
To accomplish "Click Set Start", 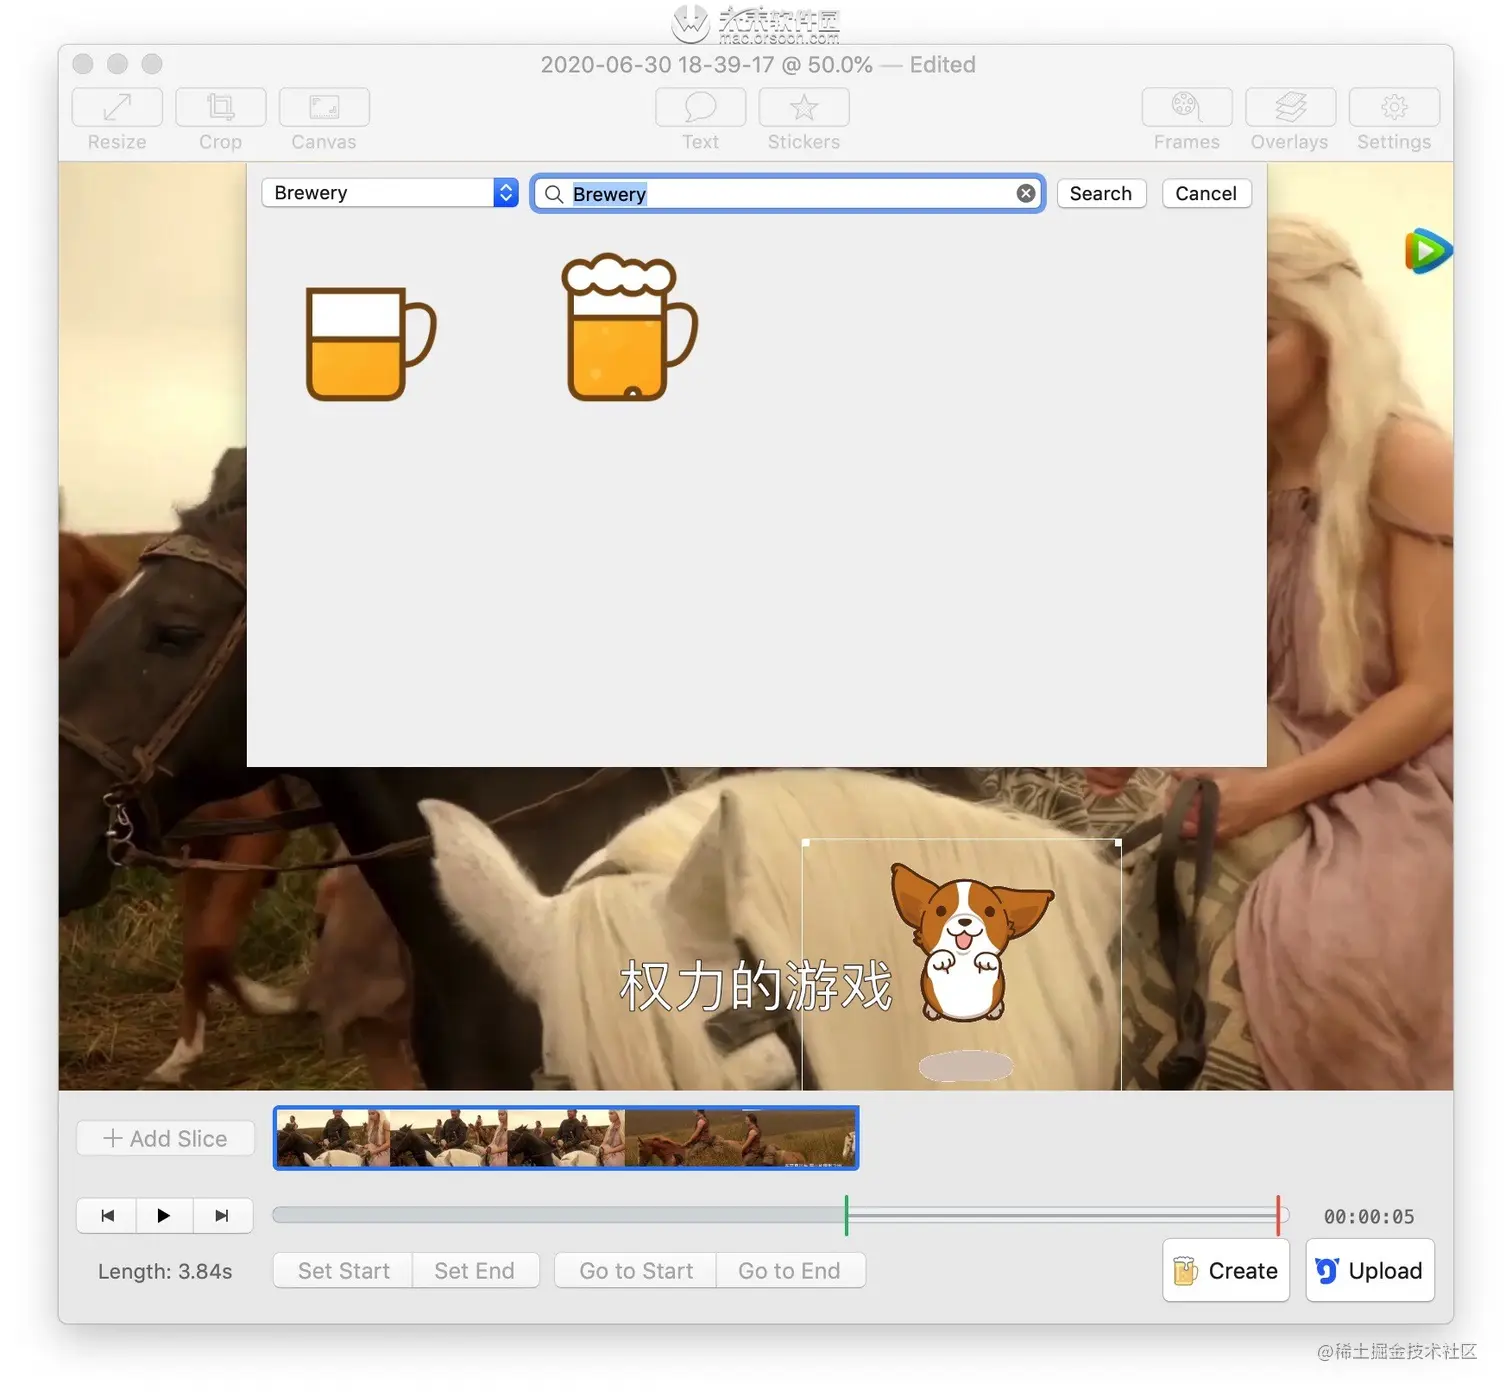I will (x=343, y=1271).
